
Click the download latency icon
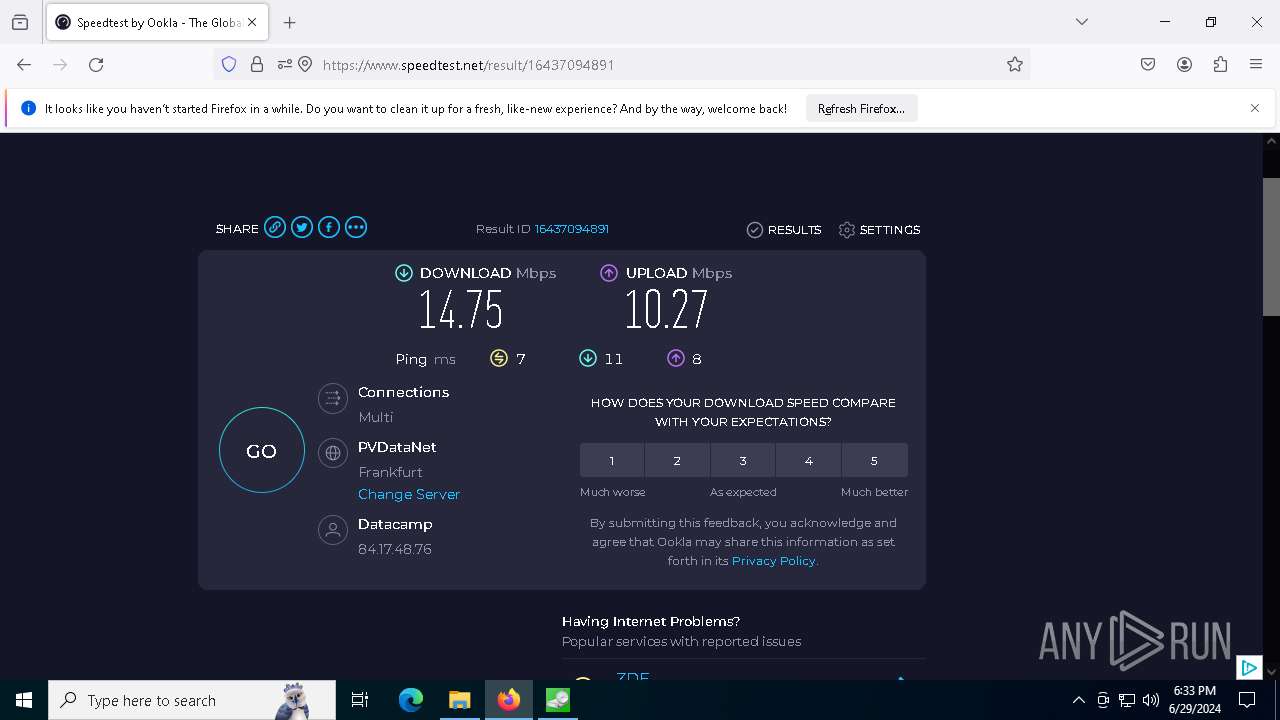[x=588, y=358]
